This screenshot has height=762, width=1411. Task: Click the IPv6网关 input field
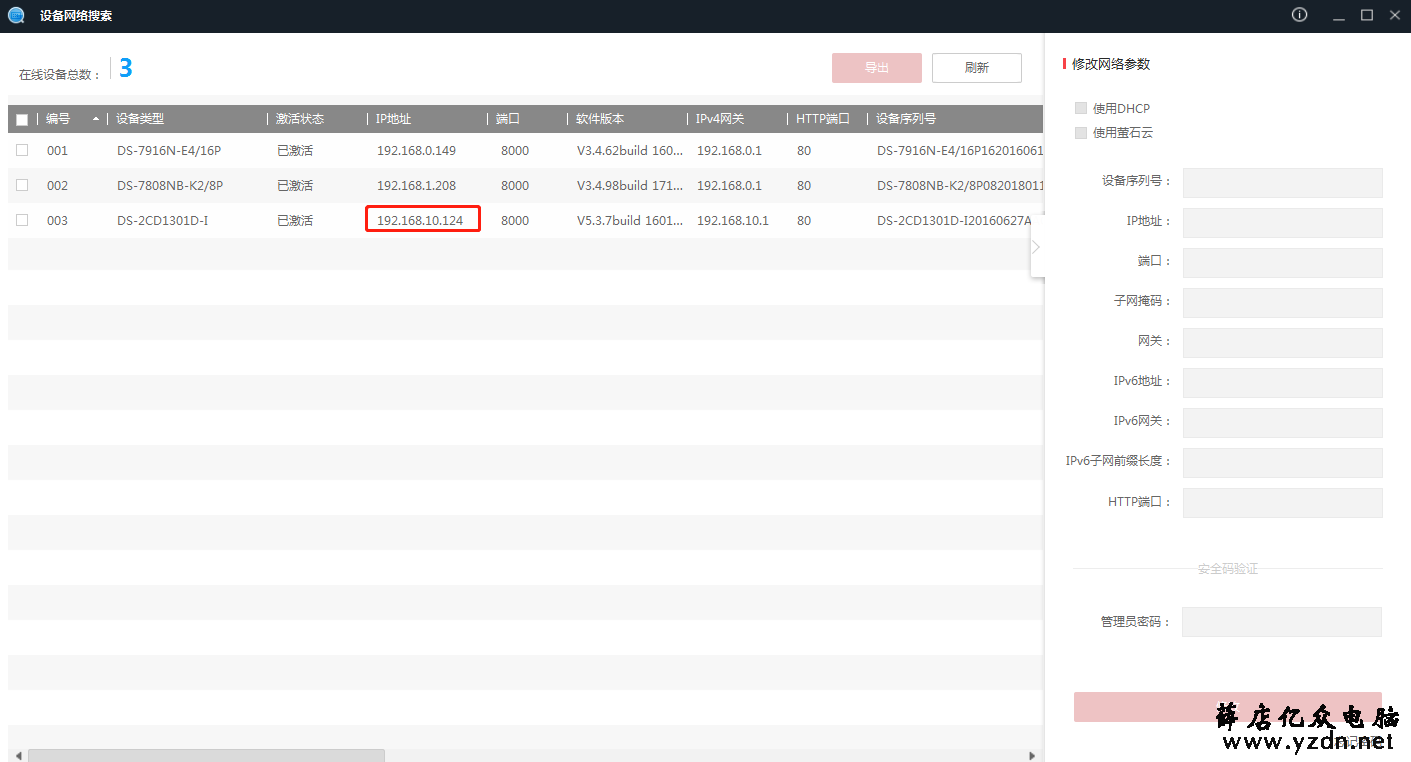pos(1283,423)
